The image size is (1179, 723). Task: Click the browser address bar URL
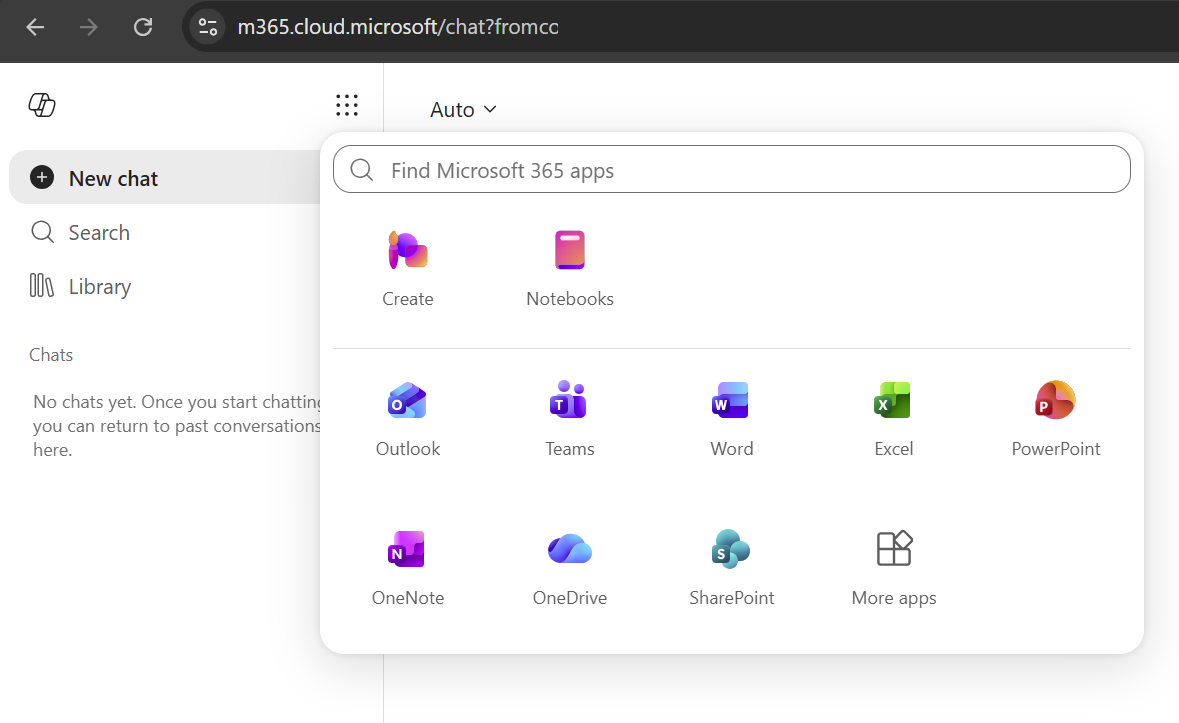(398, 27)
